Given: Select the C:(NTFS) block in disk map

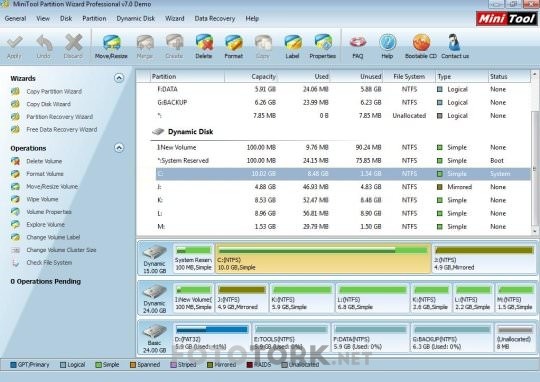Looking at the screenshot, I should 323,258.
